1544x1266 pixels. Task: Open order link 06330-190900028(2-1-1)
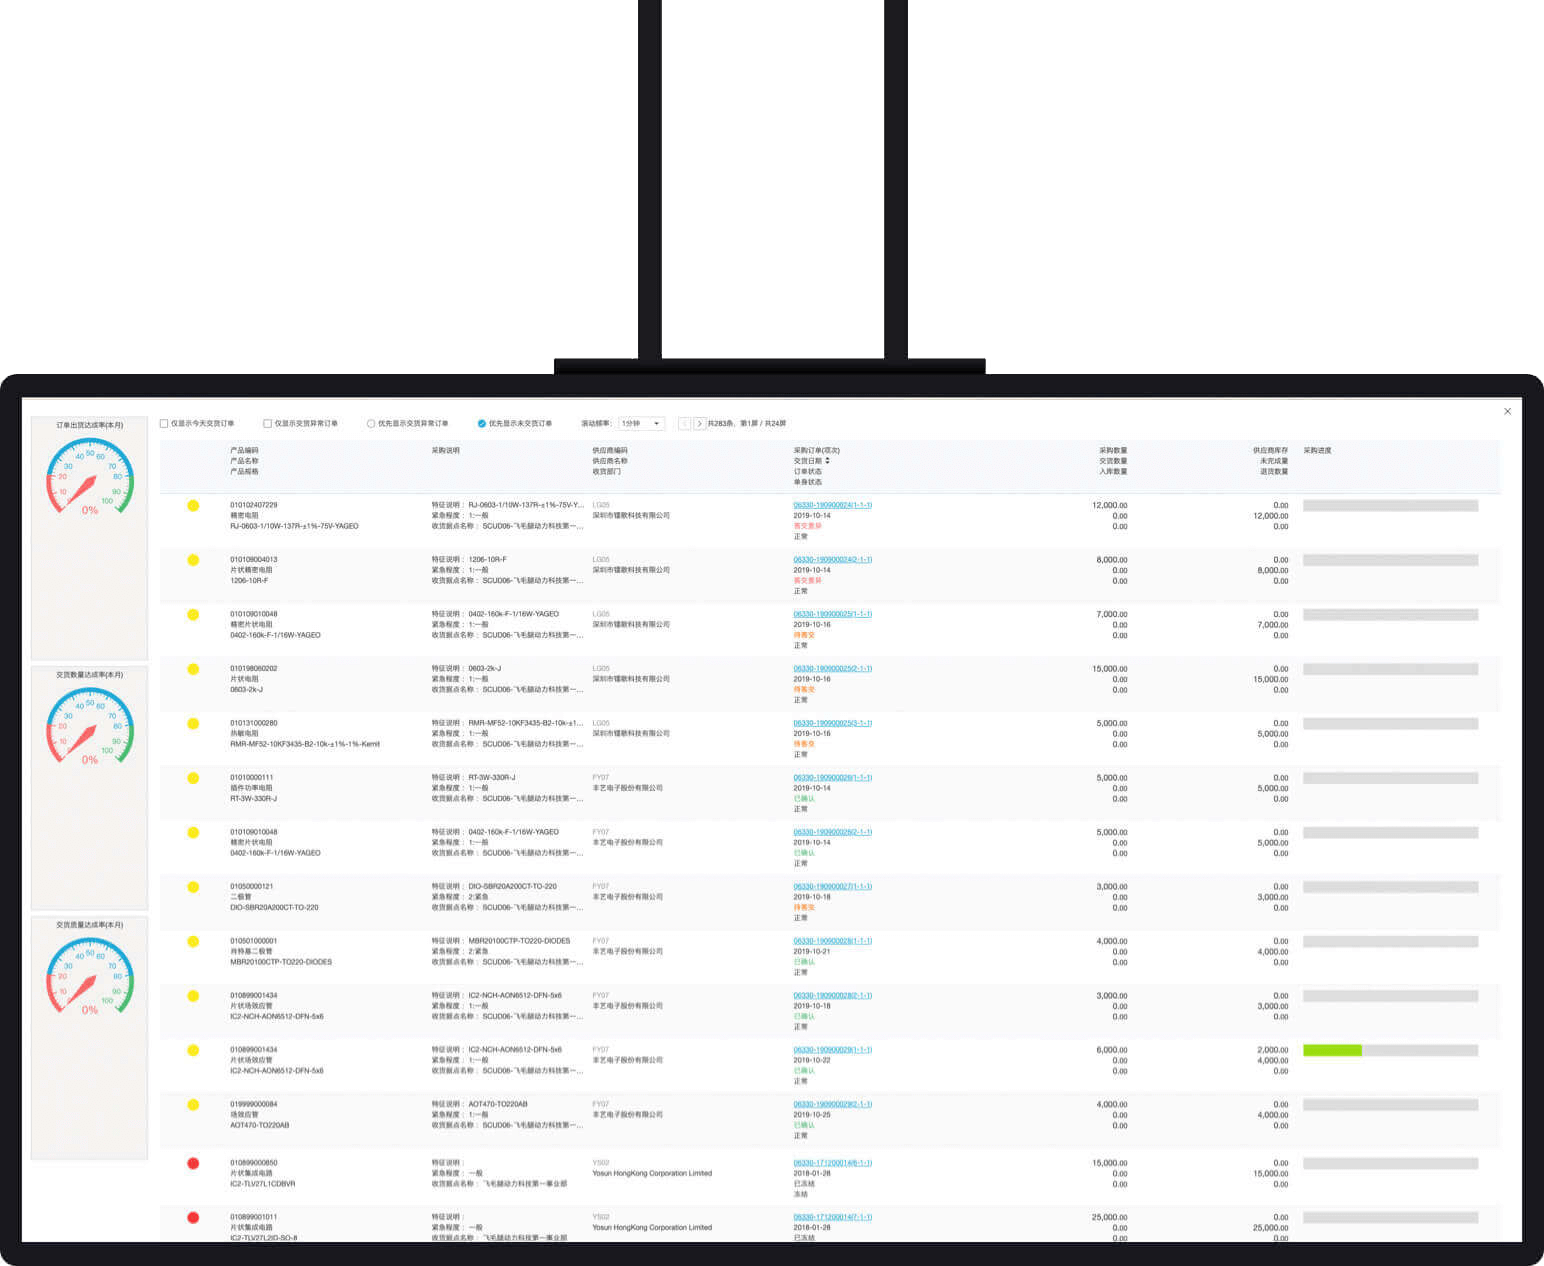832,996
